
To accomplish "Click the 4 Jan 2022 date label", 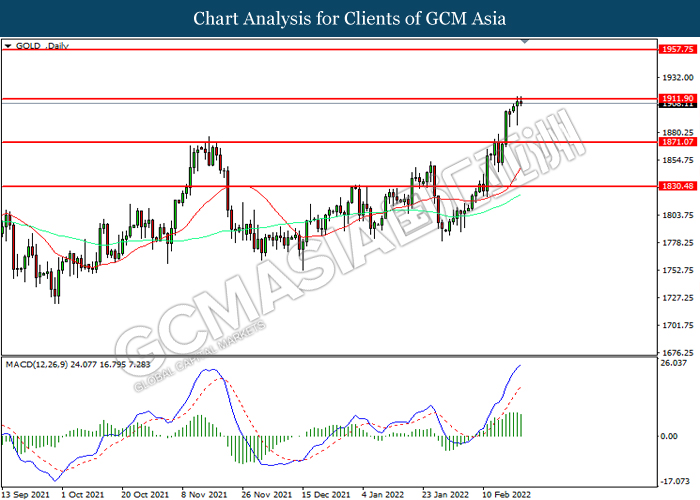I will point(383,495).
